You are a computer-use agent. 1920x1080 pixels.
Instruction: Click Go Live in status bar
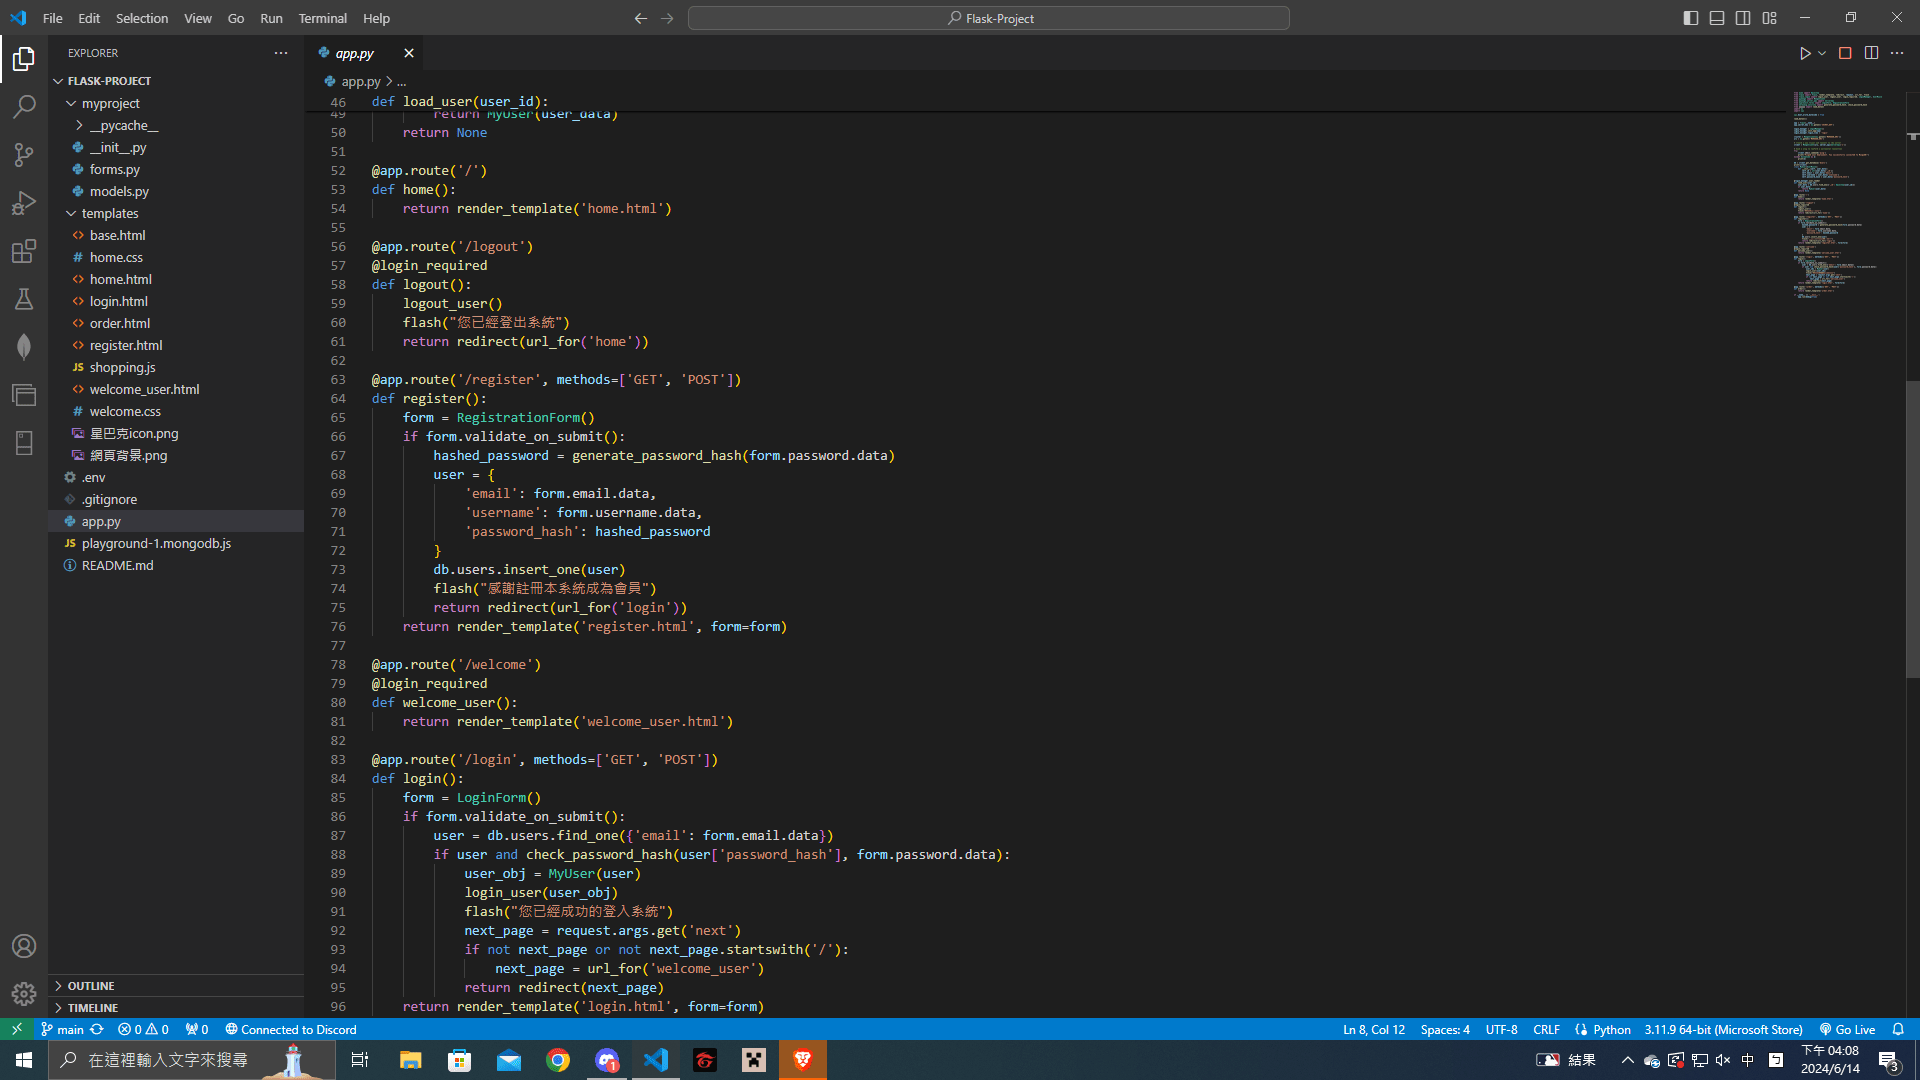1847,1029
